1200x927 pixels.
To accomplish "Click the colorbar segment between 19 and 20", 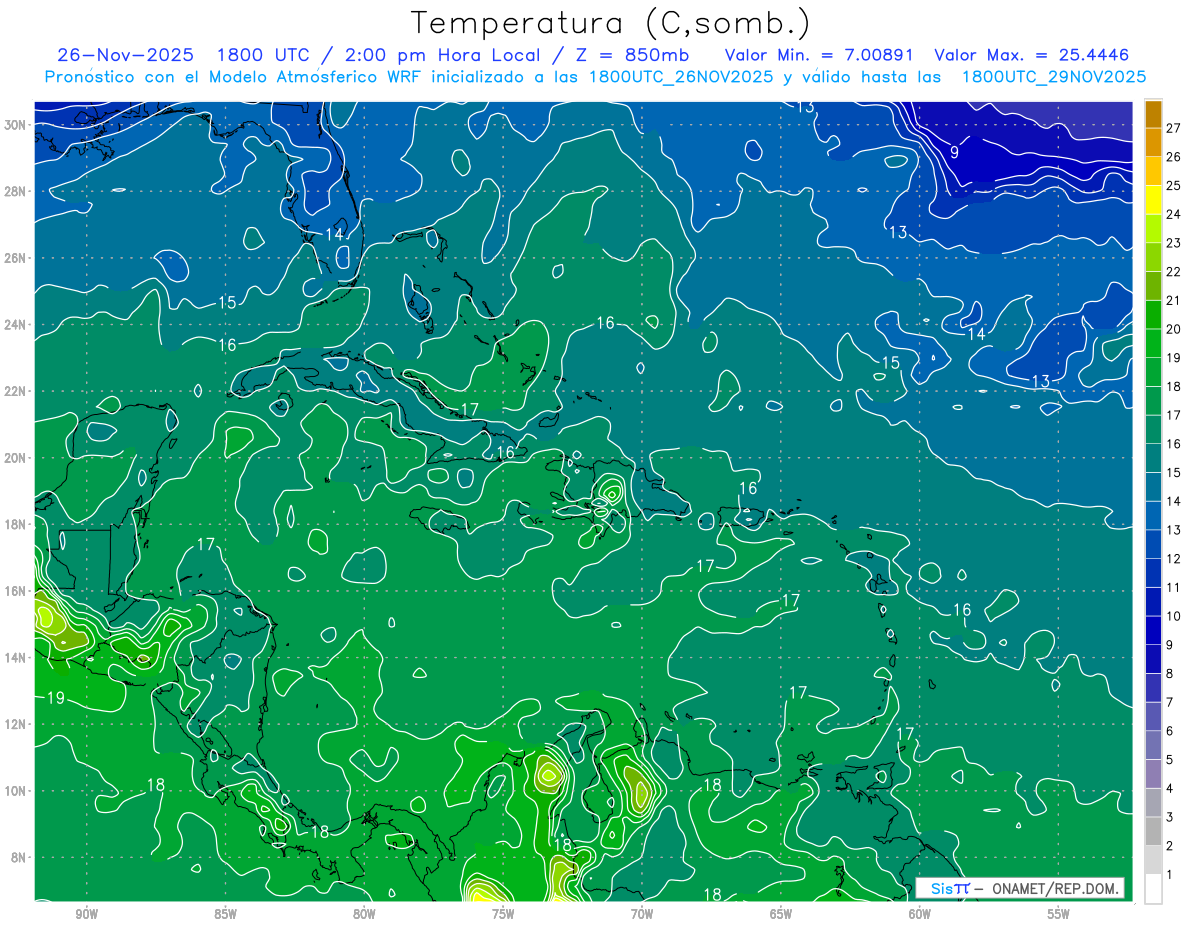I will coord(1154,344).
